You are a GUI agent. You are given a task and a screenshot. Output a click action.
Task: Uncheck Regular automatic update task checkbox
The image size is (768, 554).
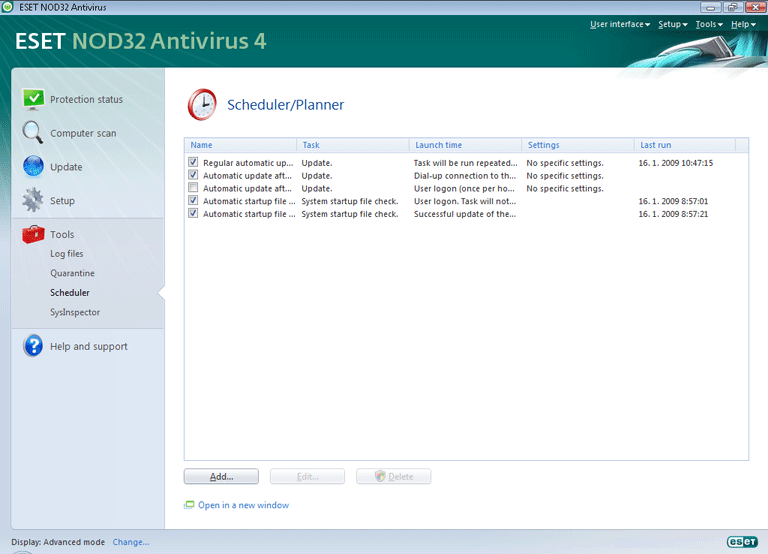click(x=193, y=162)
